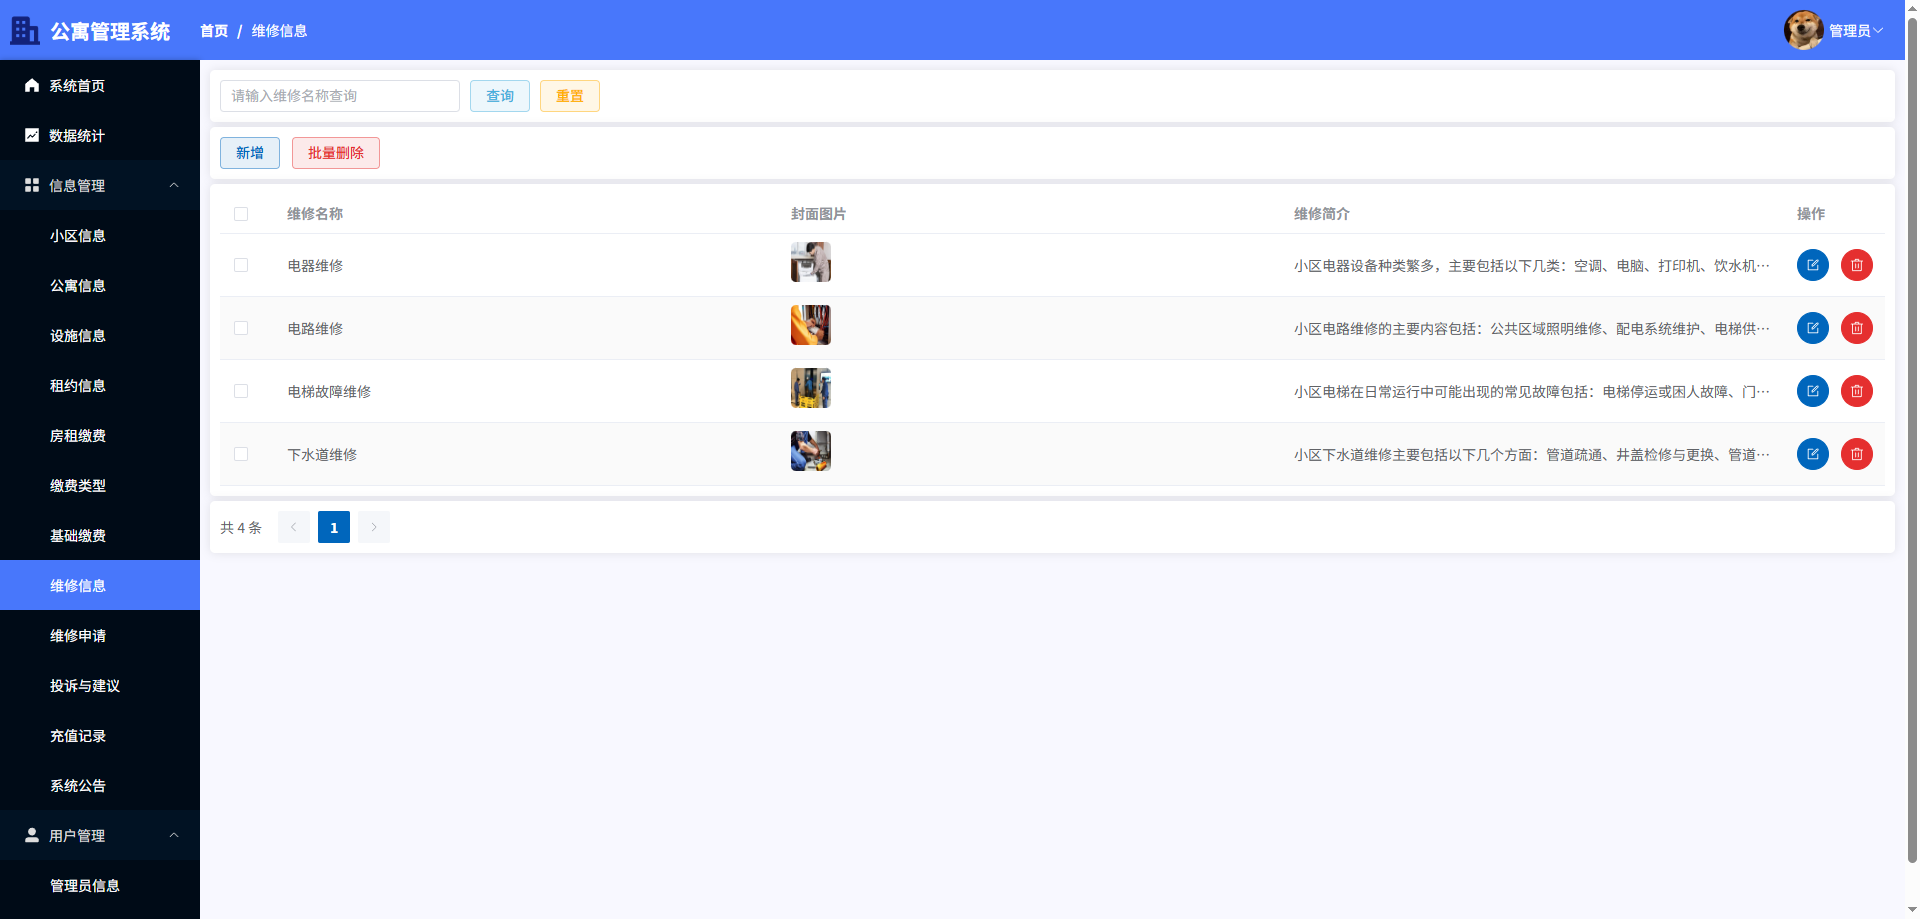Open 维修申请 menu item
1920x919 pixels.
tap(100, 635)
